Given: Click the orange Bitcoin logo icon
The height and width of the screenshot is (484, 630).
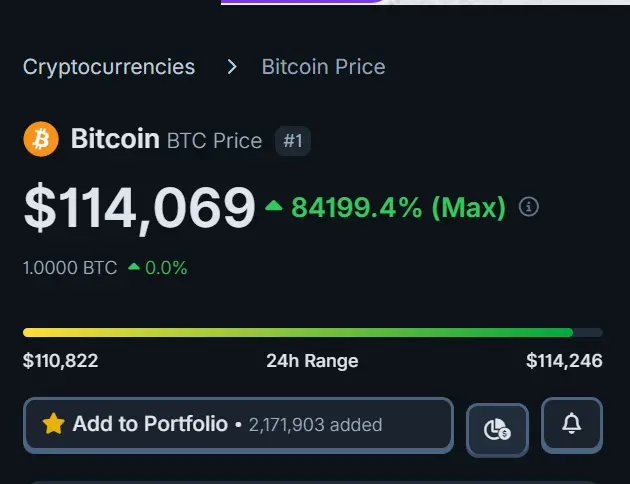Looking at the screenshot, I should pos(41,139).
